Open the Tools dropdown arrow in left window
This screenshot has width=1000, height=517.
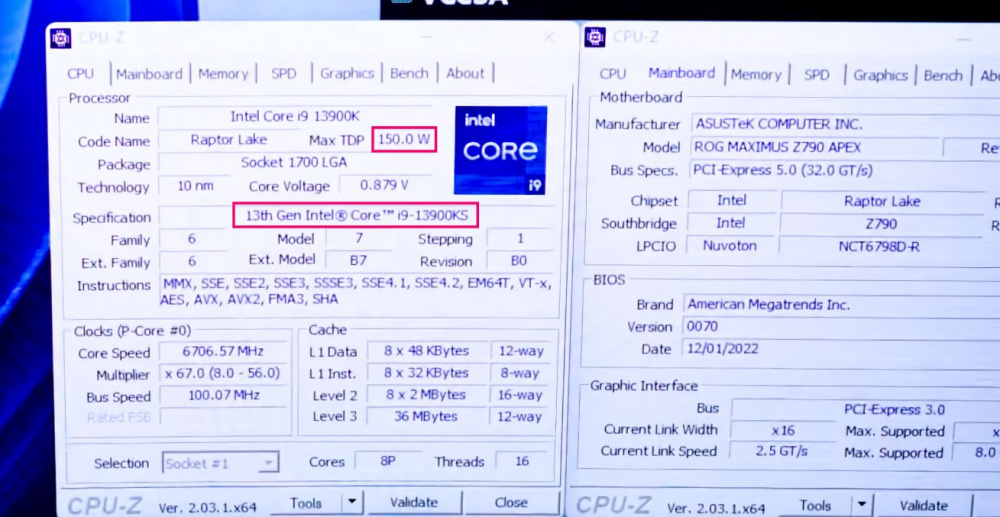coord(352,502)
